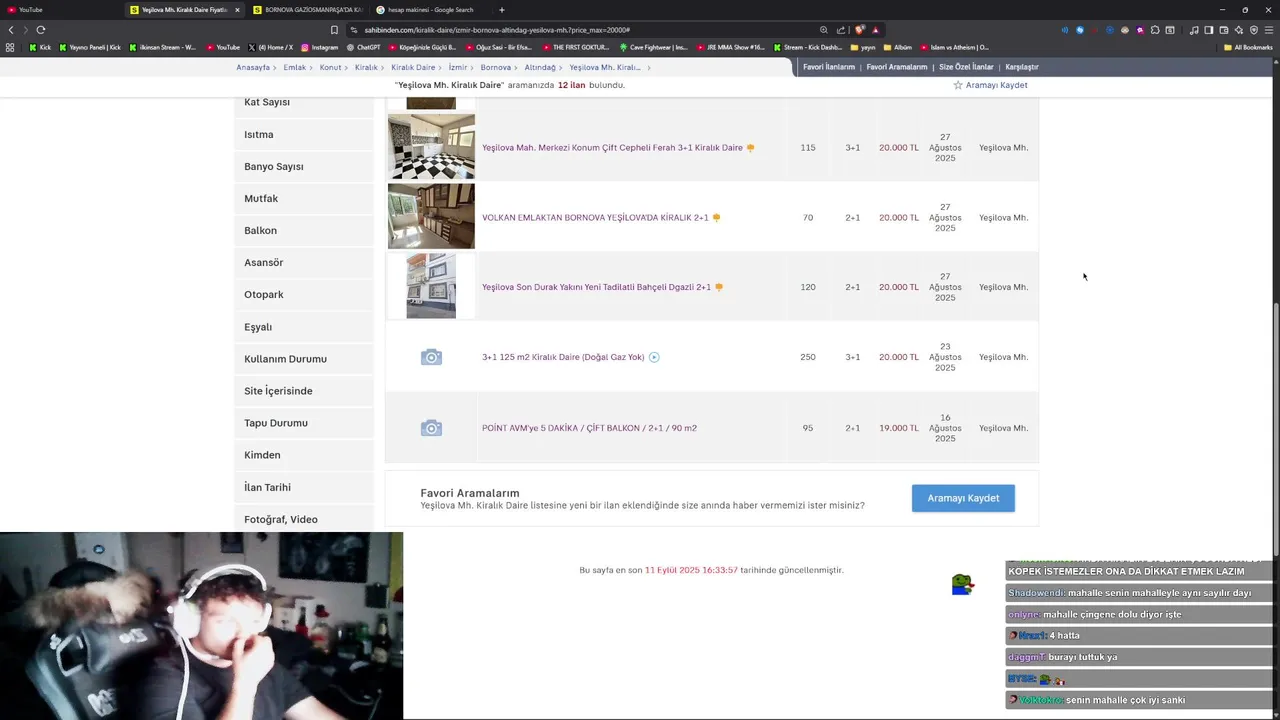Viewport: 1280px width, 720px height.
Task: Click the emoji badge after VOLKAN EMLAKTAN listing title
Action: click(716, 217)
